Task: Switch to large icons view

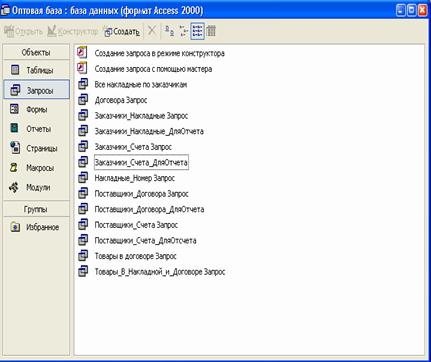Action: pos(169,31)
